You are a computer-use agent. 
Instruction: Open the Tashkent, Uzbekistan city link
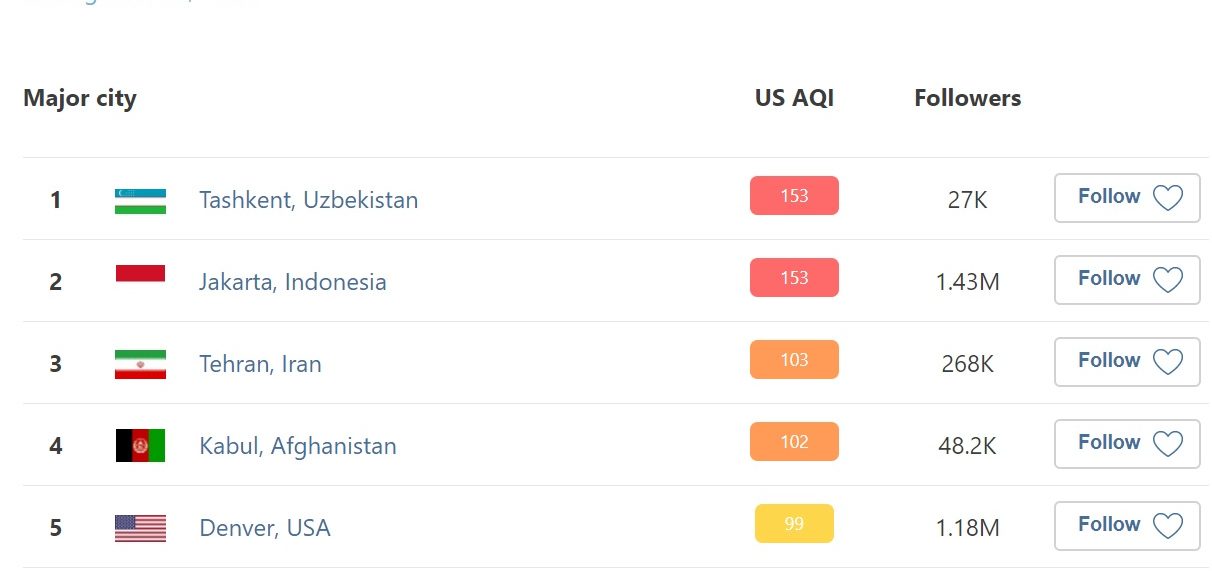click(309, 200)
